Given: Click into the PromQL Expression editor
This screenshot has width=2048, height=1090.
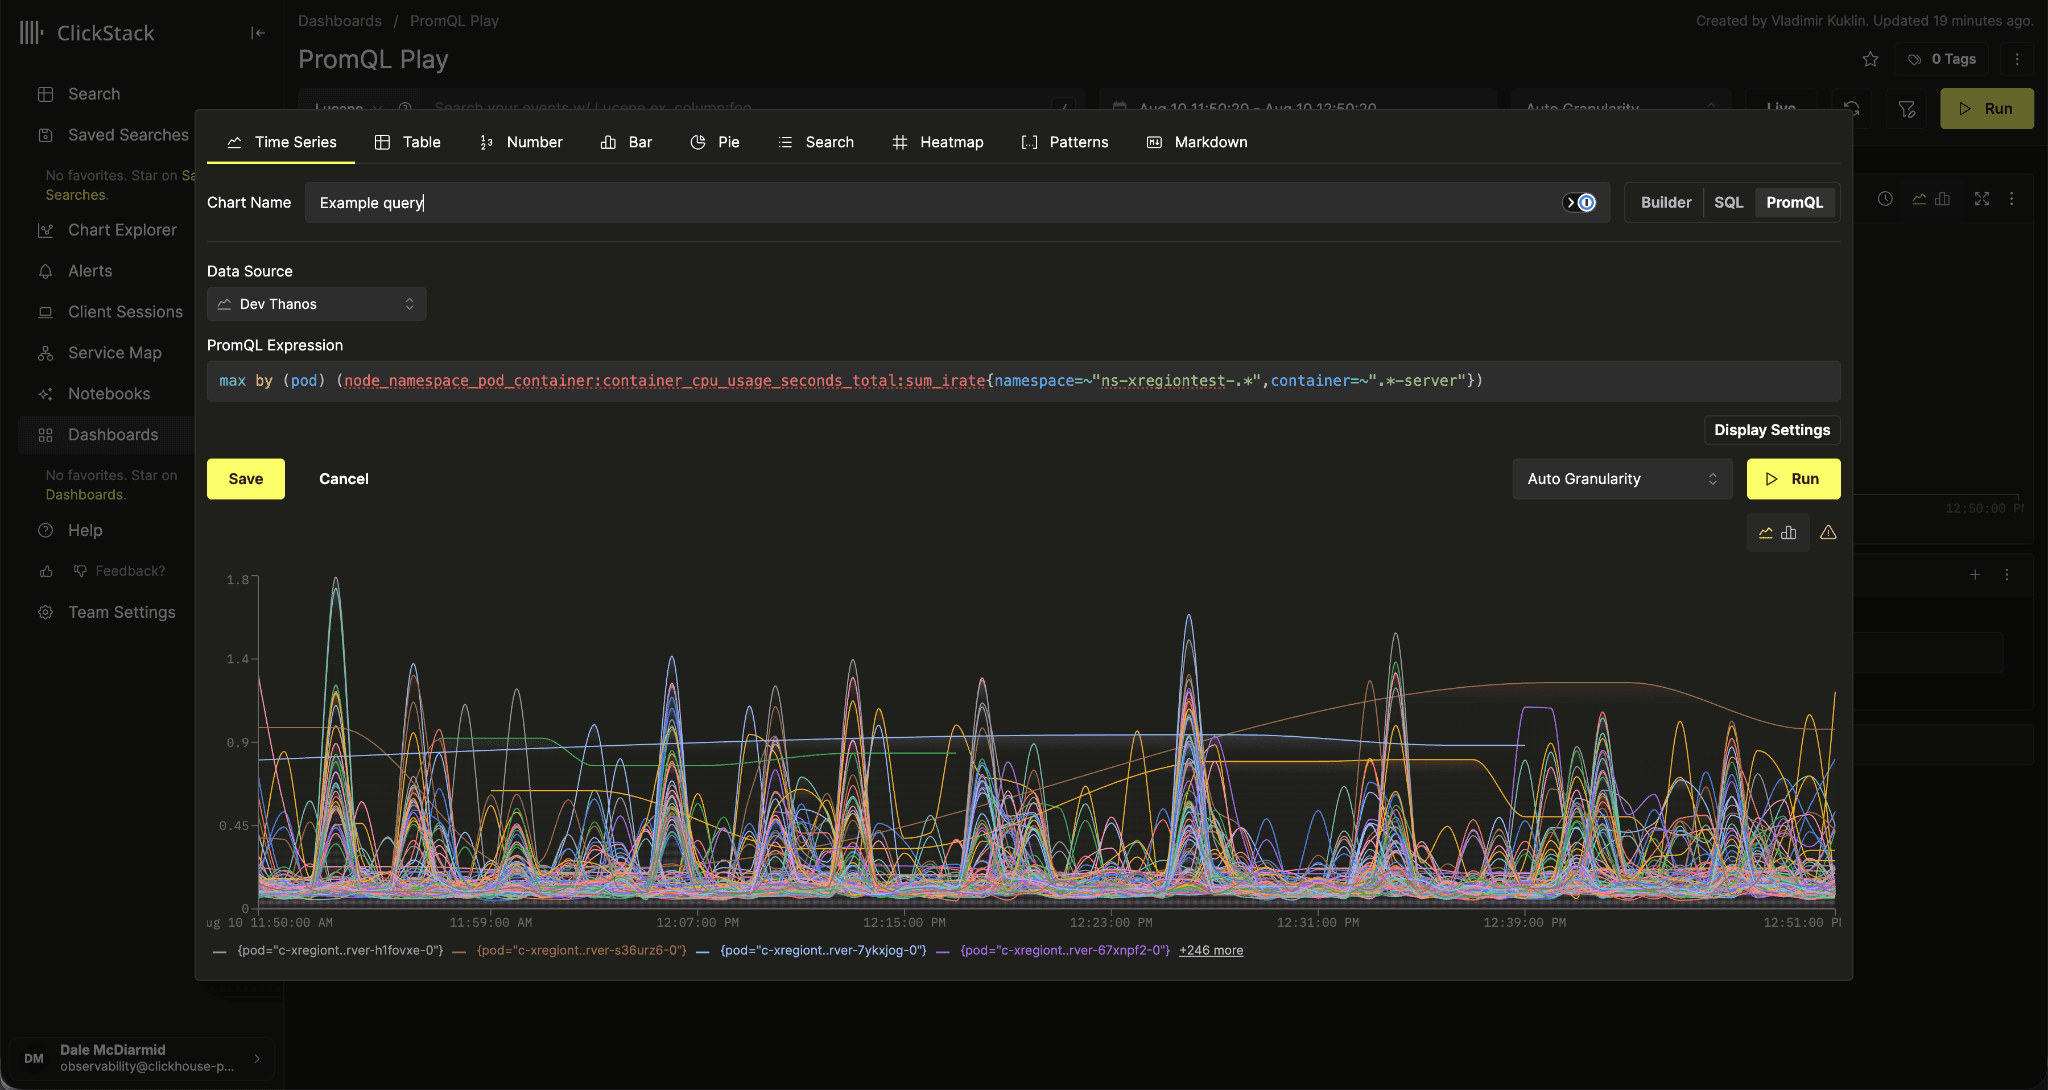Looking at the screenshot, I should pos(1023,381).
